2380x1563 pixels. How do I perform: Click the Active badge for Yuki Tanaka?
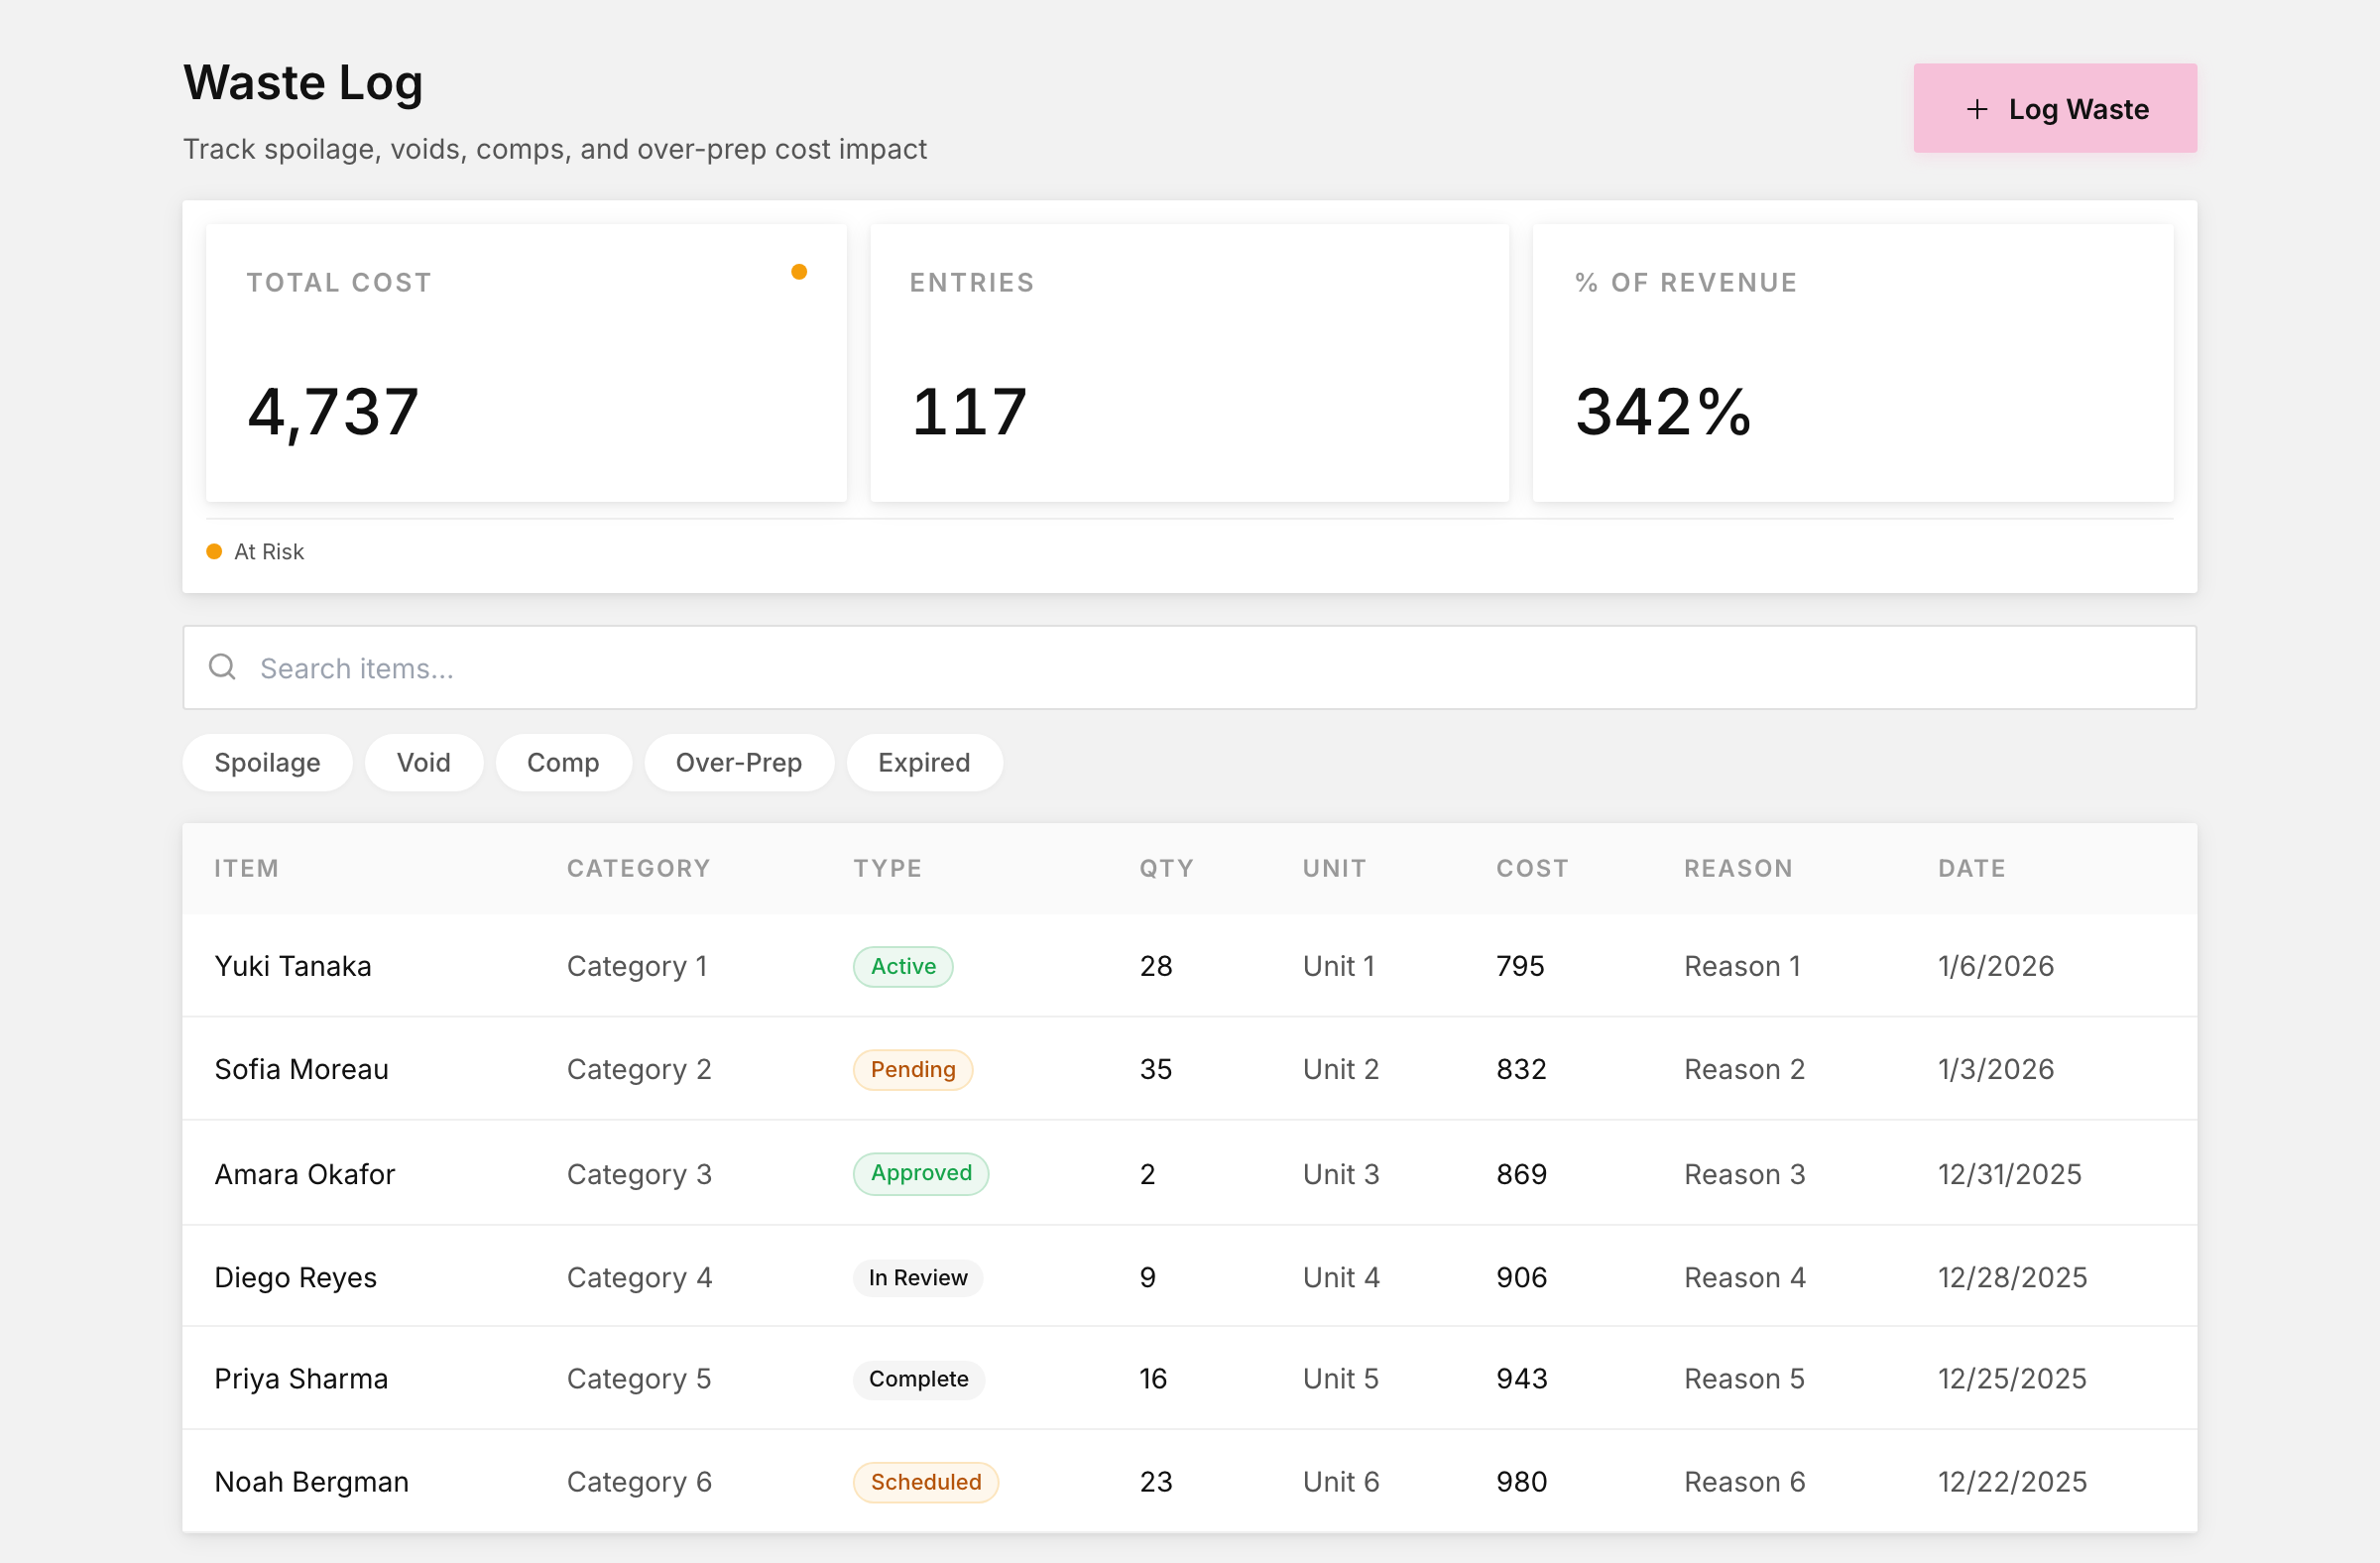click(903, 966)
